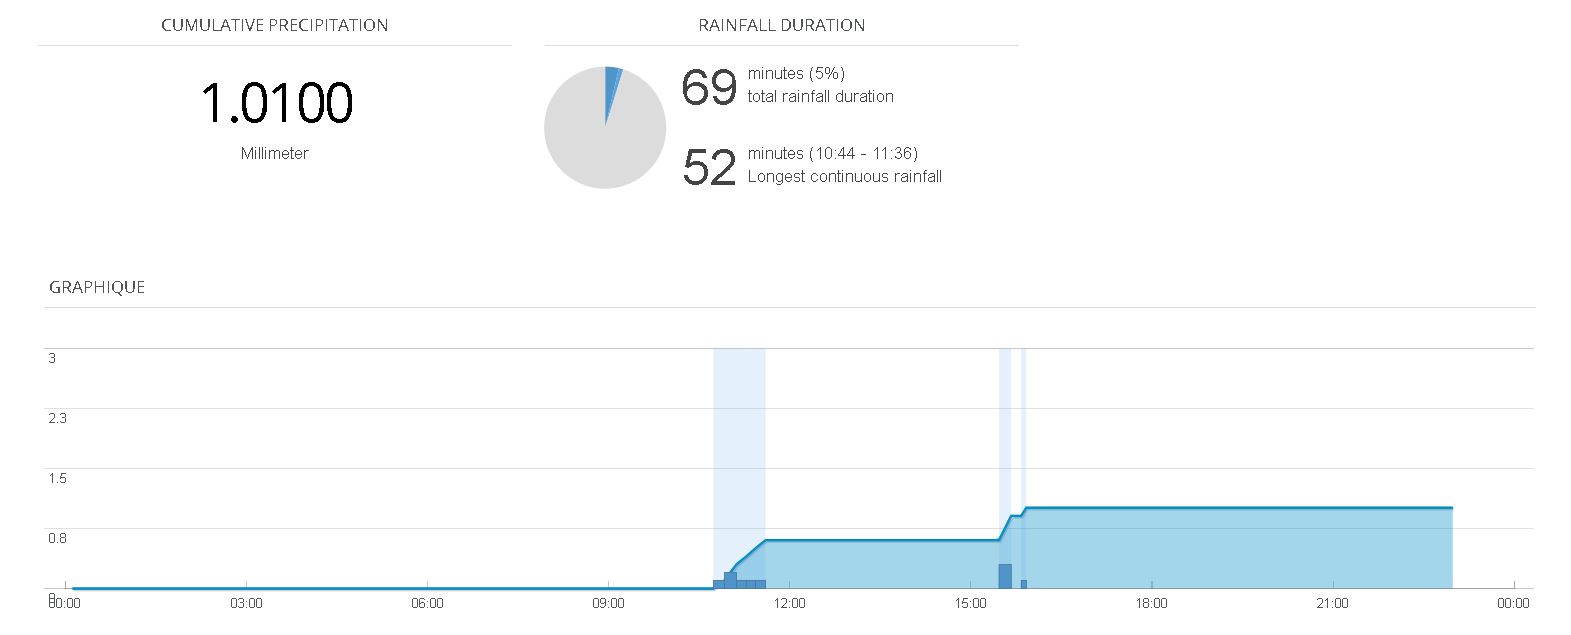This screenshot has height=635, width=1571.
Task: Click the Millimeter unit label
Action: tap(274, 154)
